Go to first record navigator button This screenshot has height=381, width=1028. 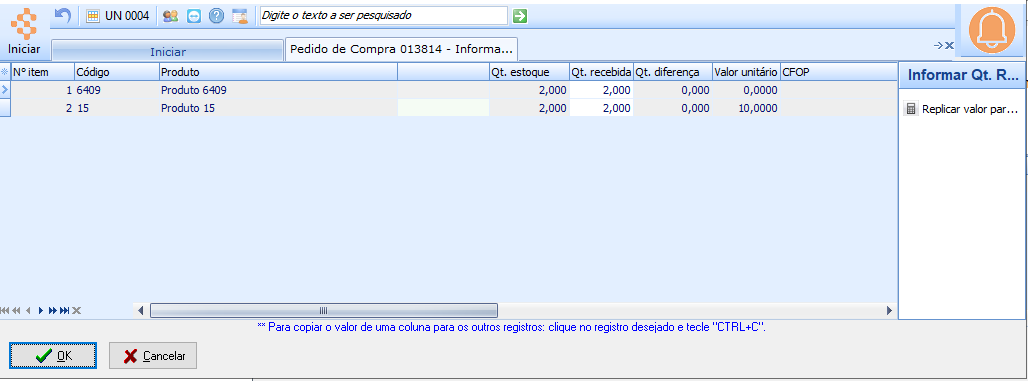tap(5, 310)
